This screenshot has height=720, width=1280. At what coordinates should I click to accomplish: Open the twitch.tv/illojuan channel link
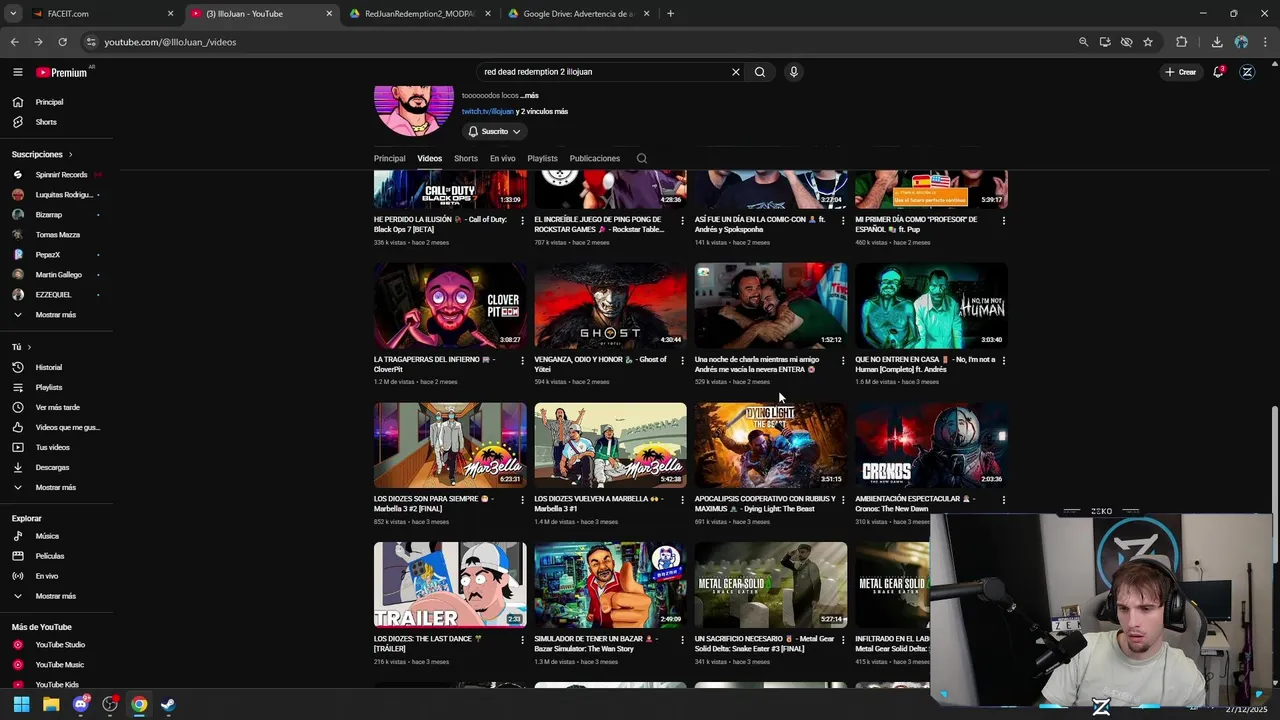[487, 112]
